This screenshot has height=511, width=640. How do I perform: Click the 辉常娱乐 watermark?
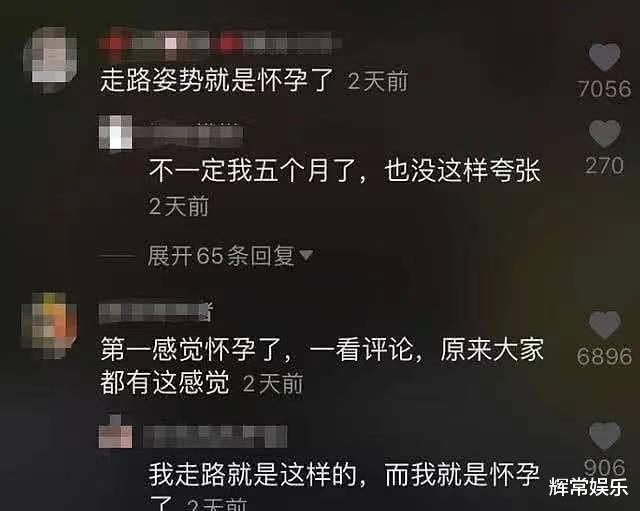point(589,487)
